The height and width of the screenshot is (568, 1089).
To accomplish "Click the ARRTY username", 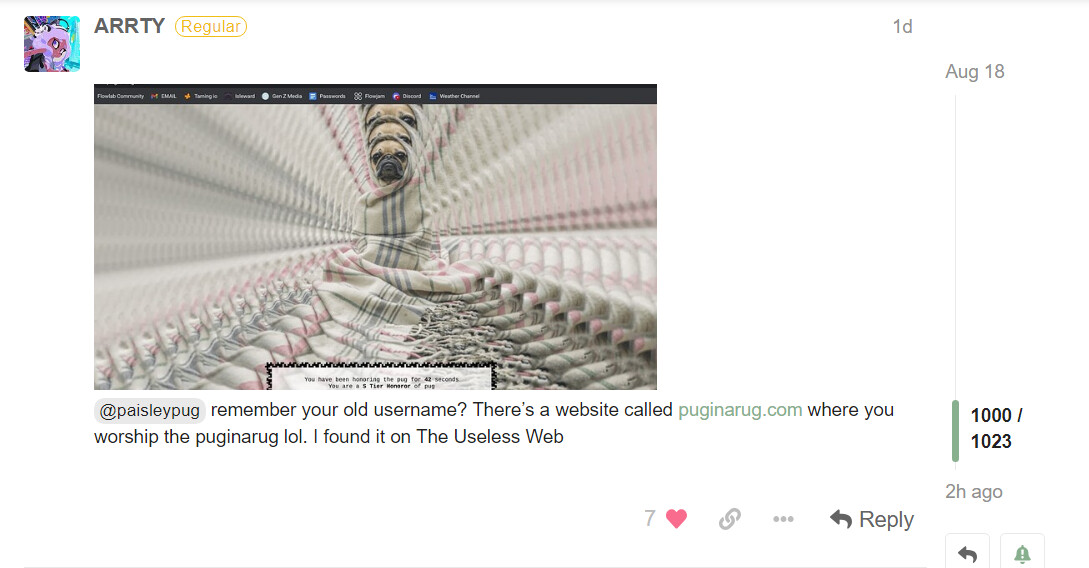I will pos(129,26).
